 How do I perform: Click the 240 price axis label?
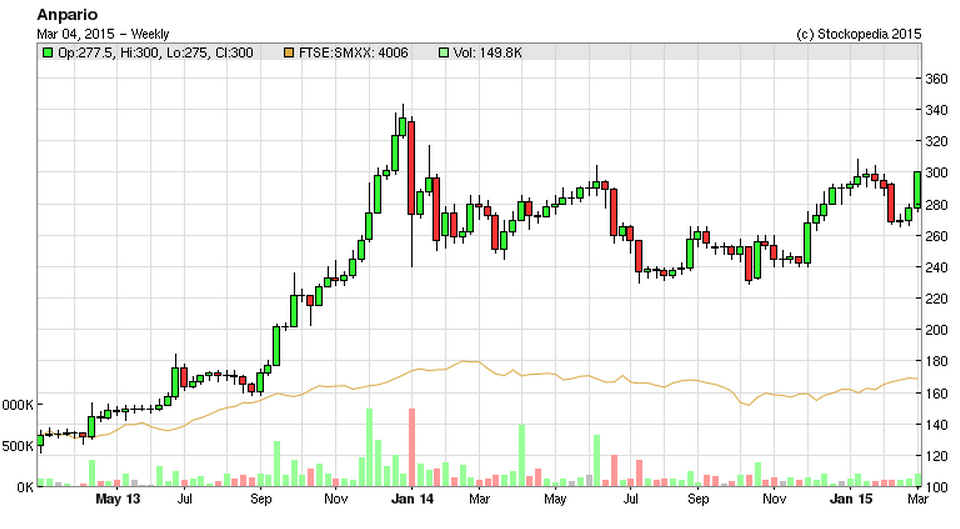coord(936,268)
